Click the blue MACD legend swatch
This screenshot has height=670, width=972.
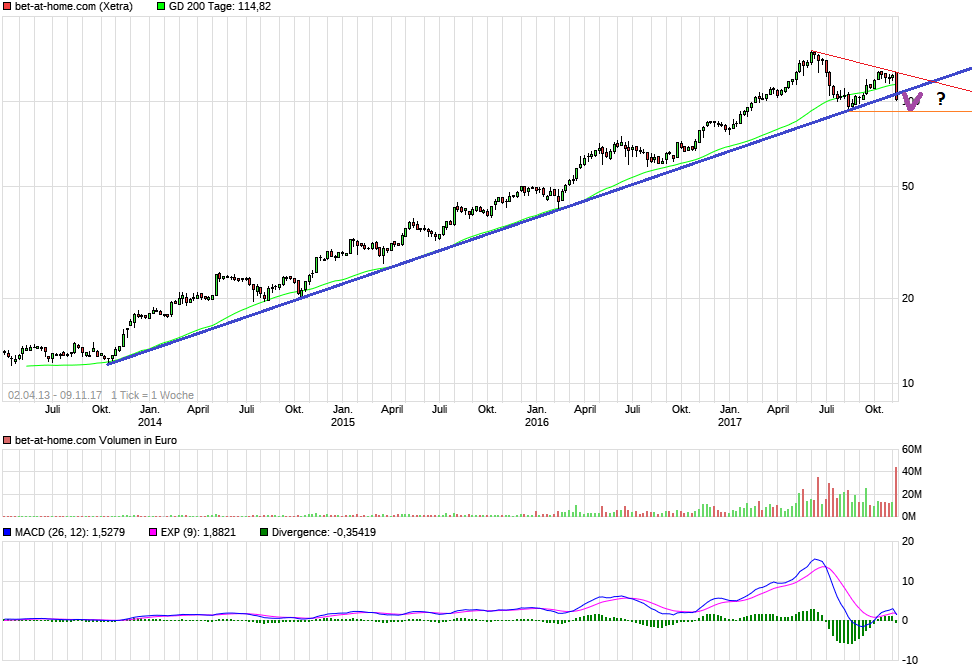(x=7, y=532)
